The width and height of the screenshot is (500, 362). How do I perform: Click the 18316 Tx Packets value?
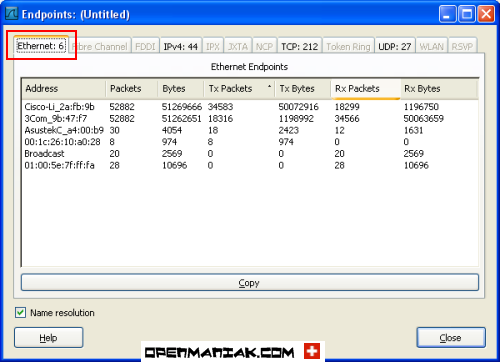220,118
